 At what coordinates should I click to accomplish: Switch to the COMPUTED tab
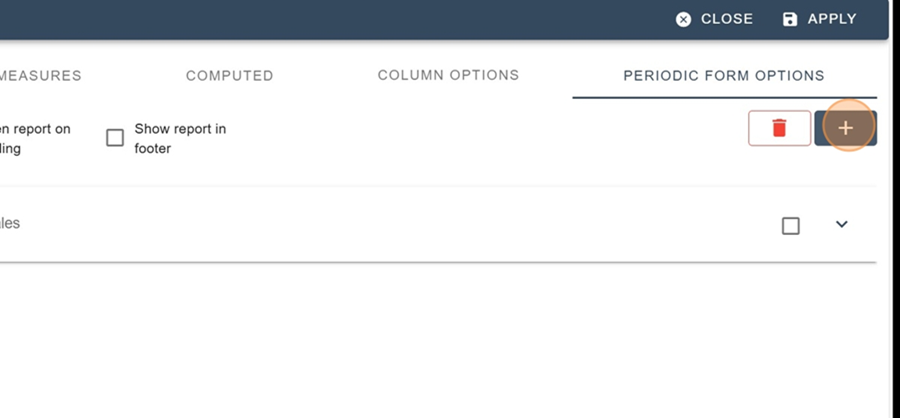tap(230, 75)
